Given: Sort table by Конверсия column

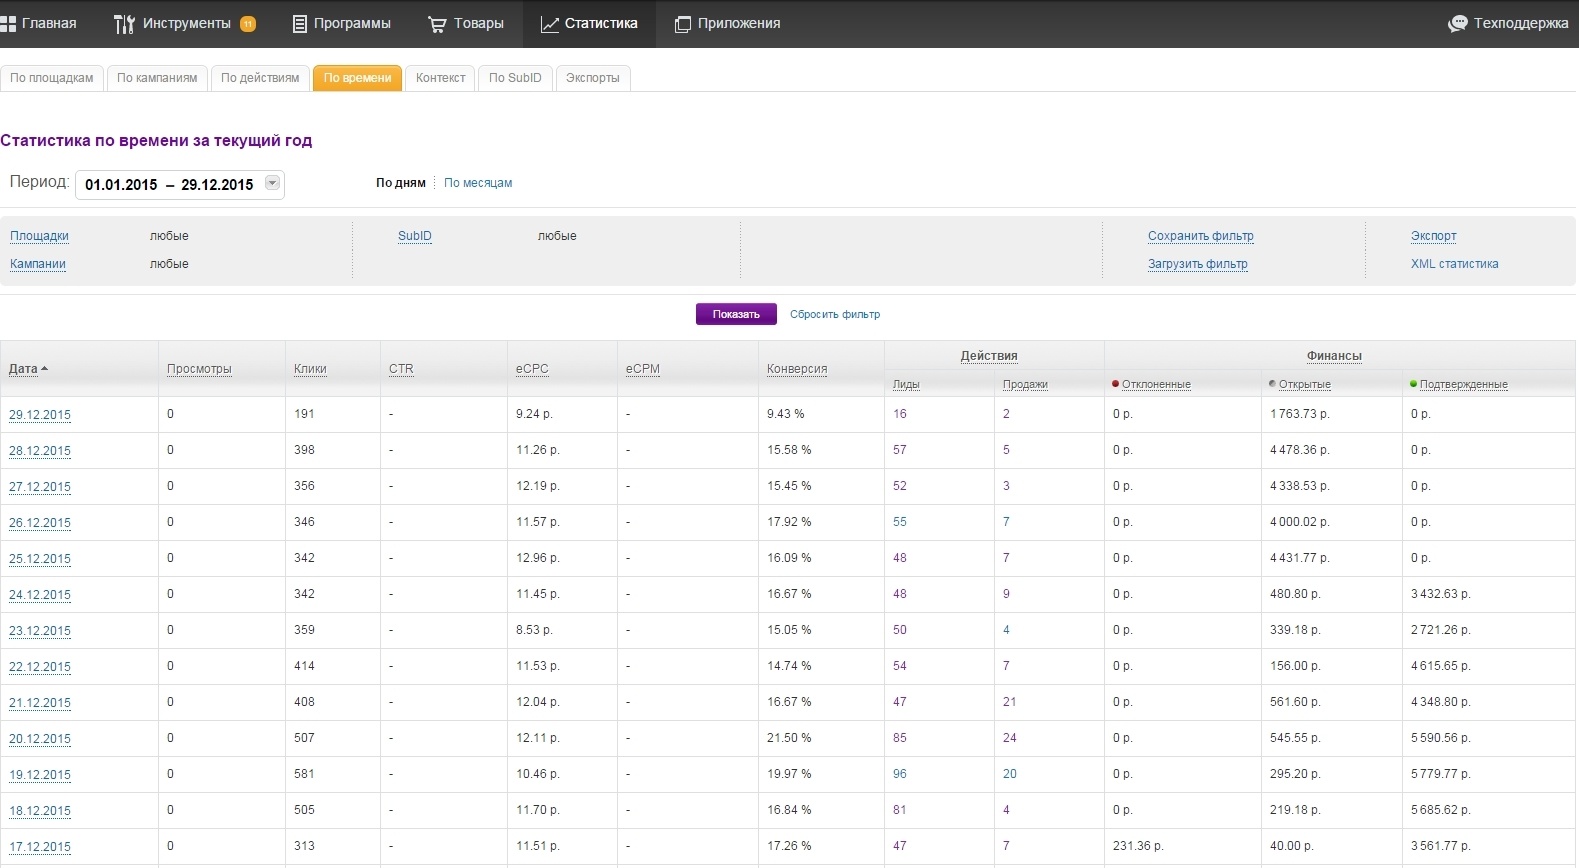Looking at the screenshot, I should (x=797, y=369).
